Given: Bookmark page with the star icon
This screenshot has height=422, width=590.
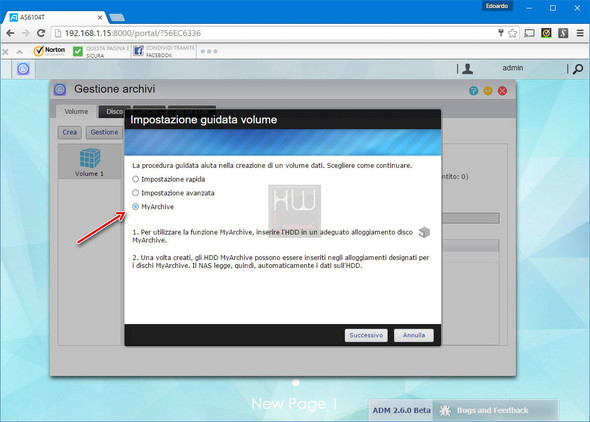Looking at the screenshot, I should [512, 33].
